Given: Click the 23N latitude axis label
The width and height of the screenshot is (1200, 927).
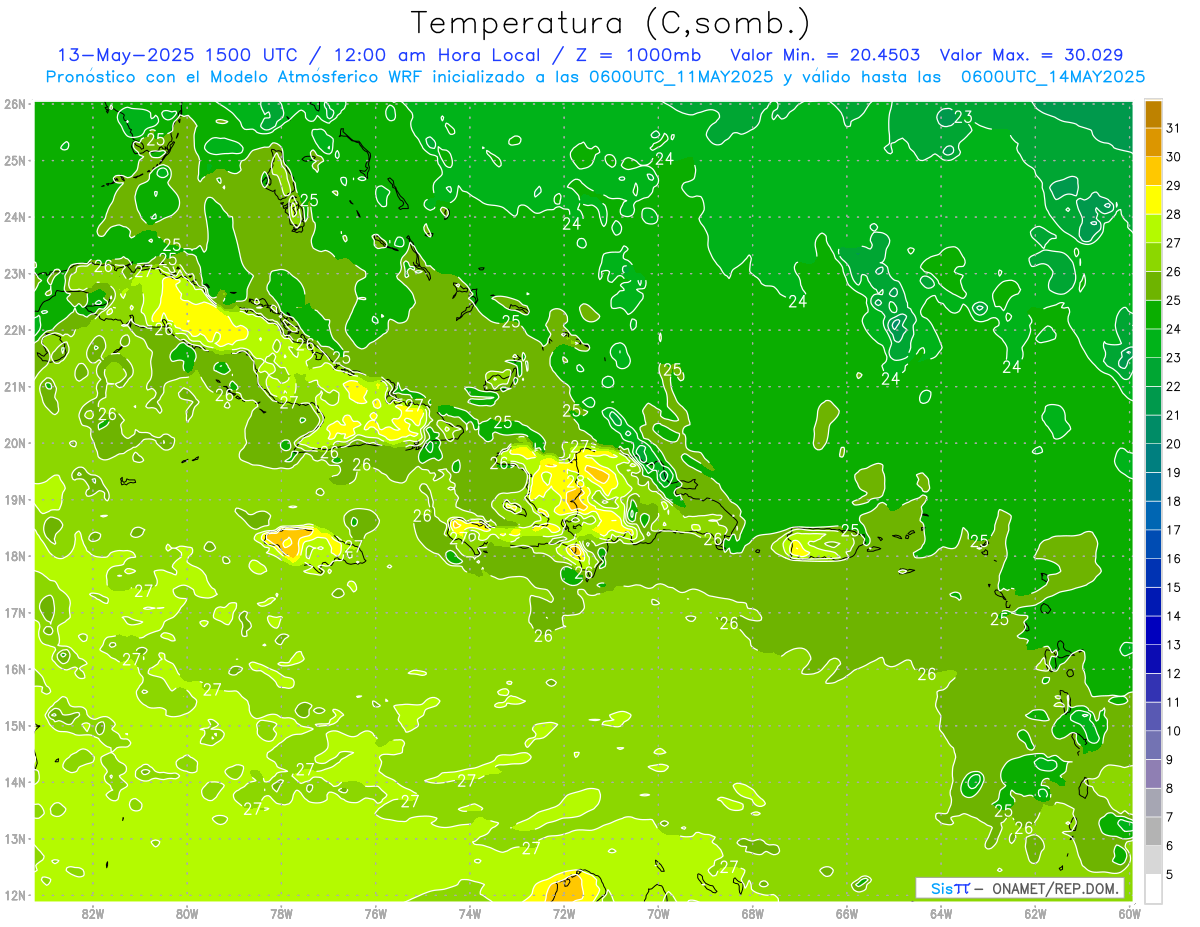Looking at the screenshot, I should 14,274.
